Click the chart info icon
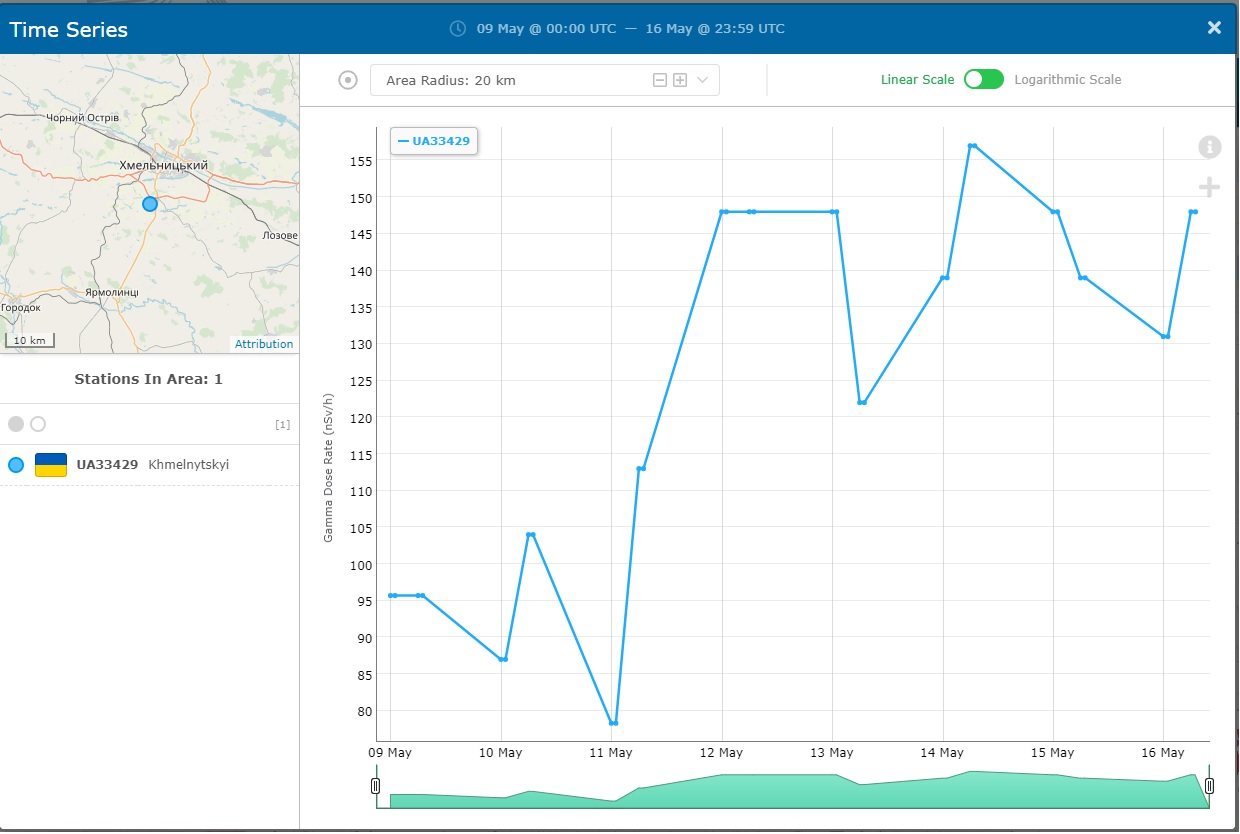The height and width of the screenshot is (834, 1240). pos(1209,147)
